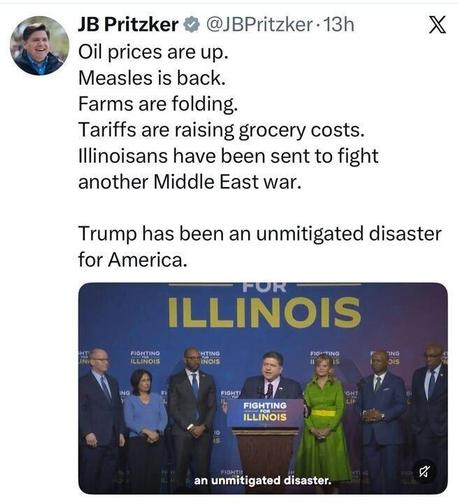Click the 'Oil prices are up.' line
This screenshot has height=503, width=458.
click(x=153, y=52)
